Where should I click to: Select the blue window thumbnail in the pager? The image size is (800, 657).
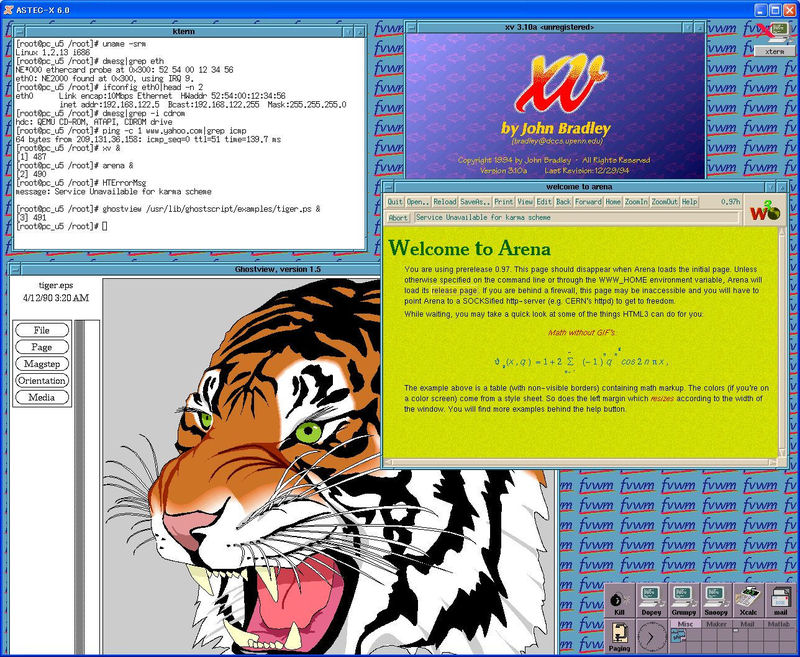[x=678, y=636]
